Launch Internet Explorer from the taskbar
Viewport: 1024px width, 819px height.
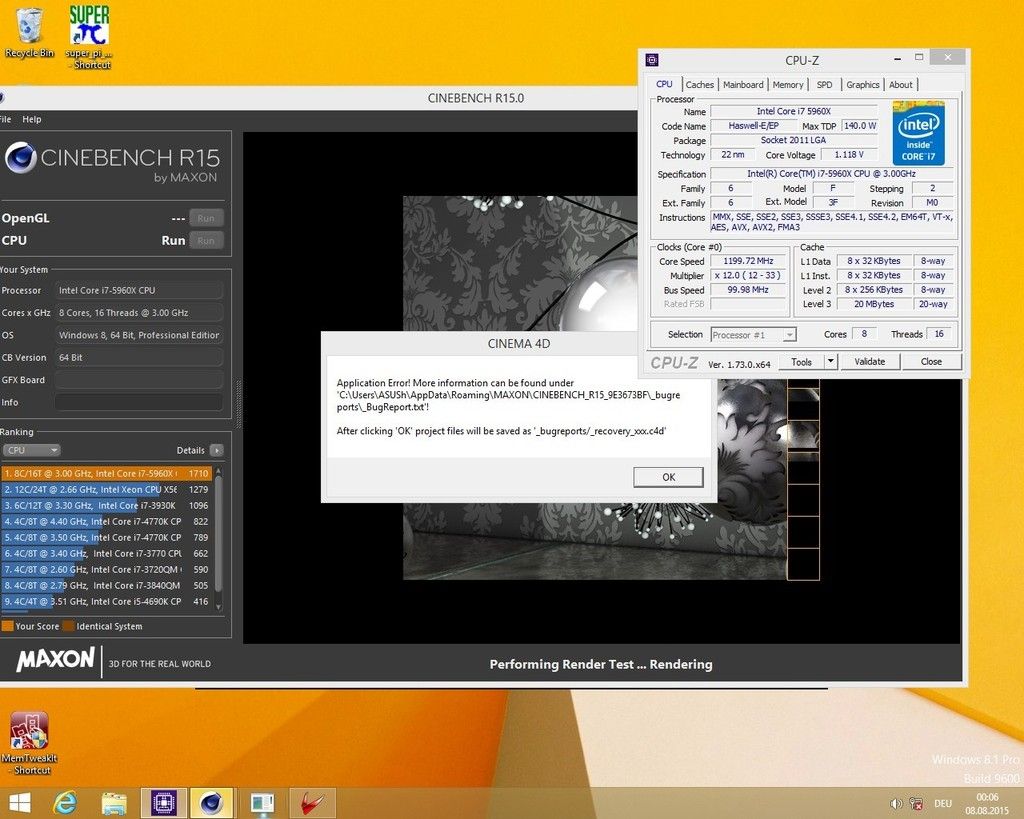tap(65, 803)
